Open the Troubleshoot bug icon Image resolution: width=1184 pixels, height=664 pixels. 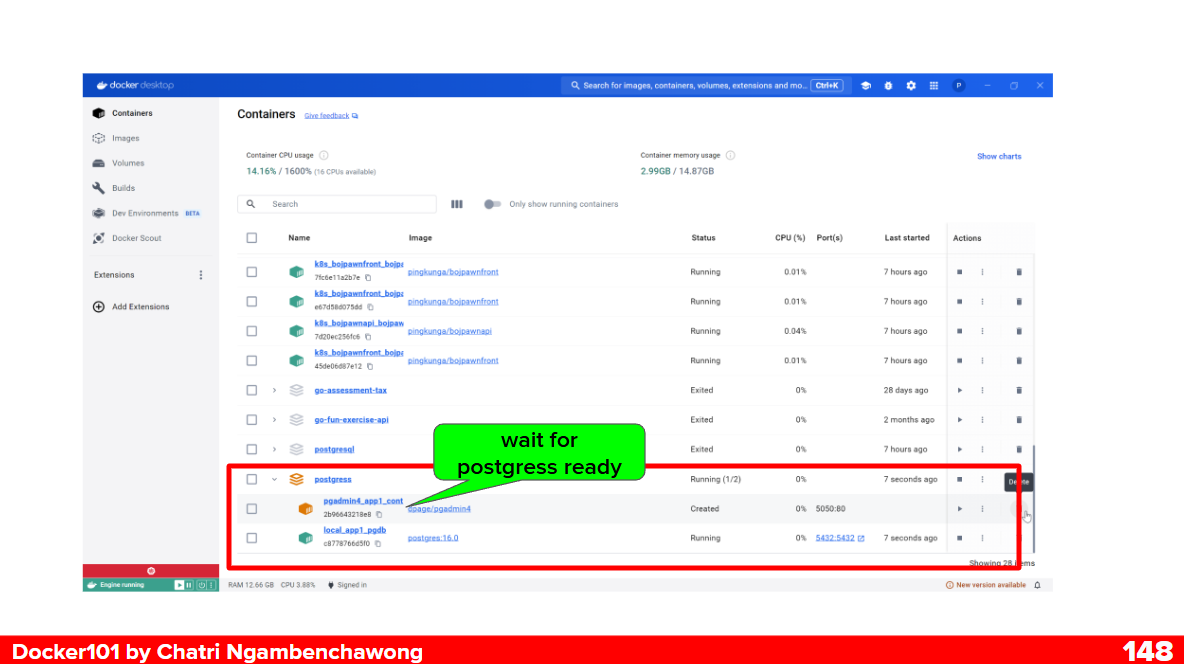coord(889,86)
